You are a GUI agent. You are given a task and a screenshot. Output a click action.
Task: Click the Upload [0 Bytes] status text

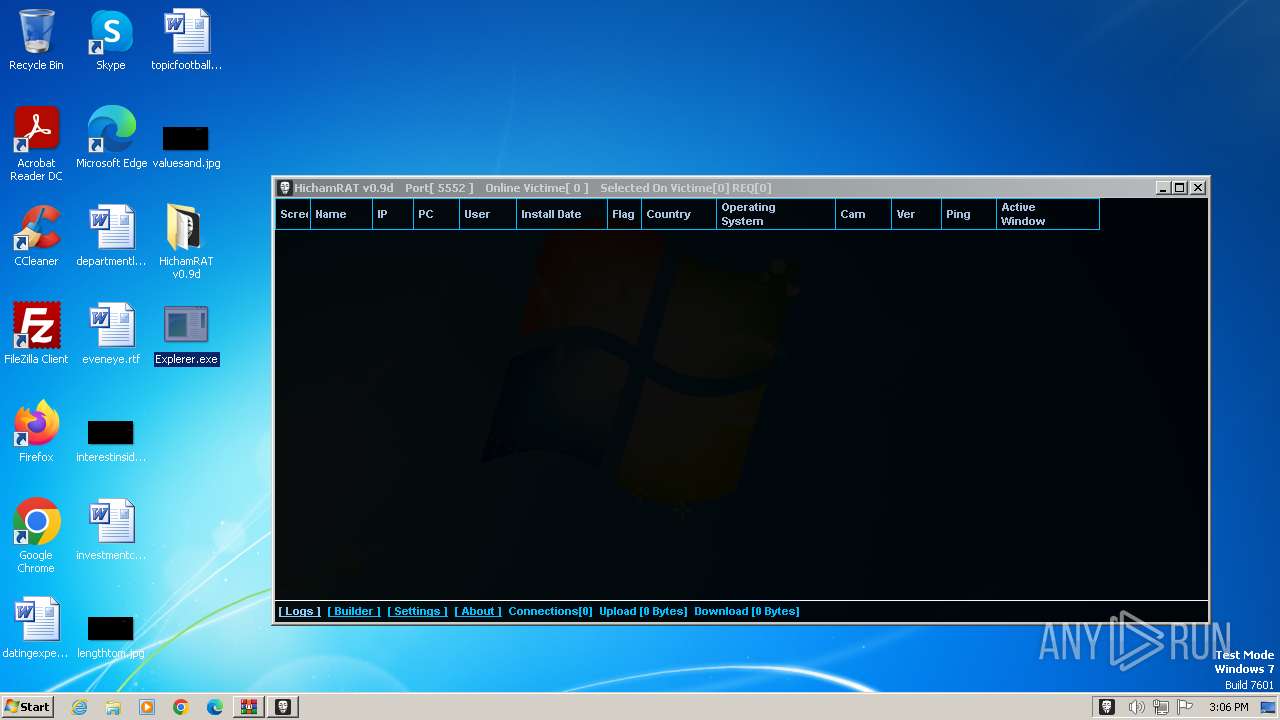[643, 611]
